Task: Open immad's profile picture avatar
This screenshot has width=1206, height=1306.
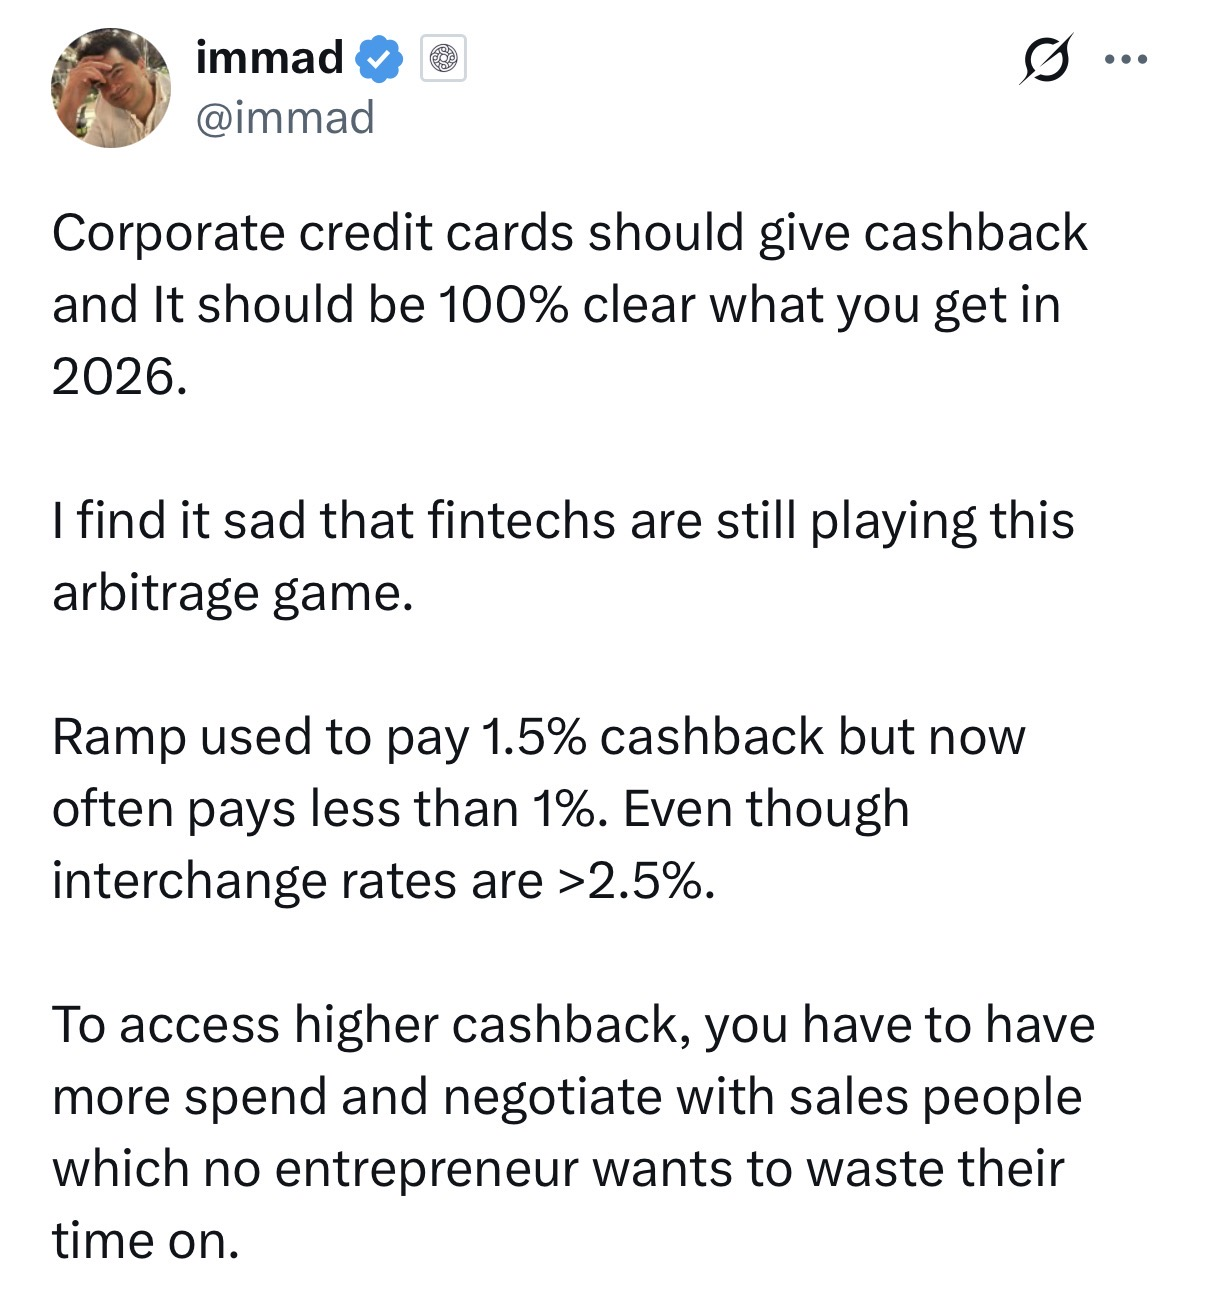Action: tap(111, 88)
